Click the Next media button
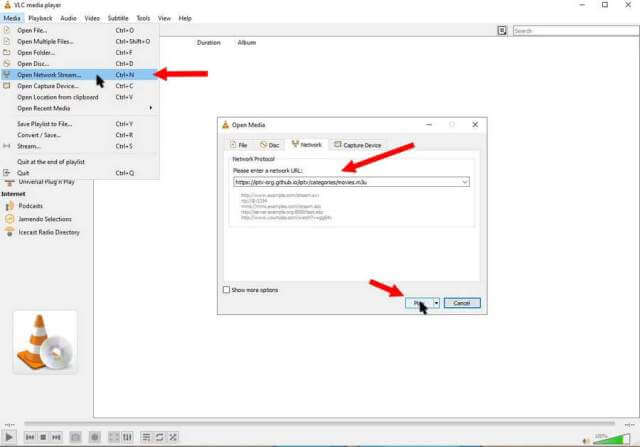This screenshot has height=447, width=640. pos(56,437)
